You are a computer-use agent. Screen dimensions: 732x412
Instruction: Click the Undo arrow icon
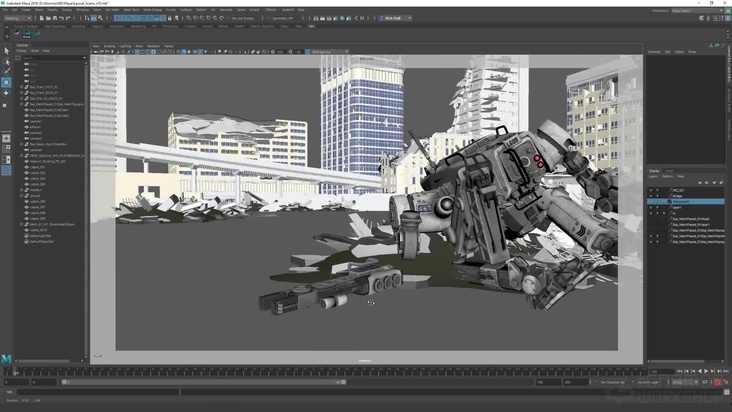pos(61,18)
